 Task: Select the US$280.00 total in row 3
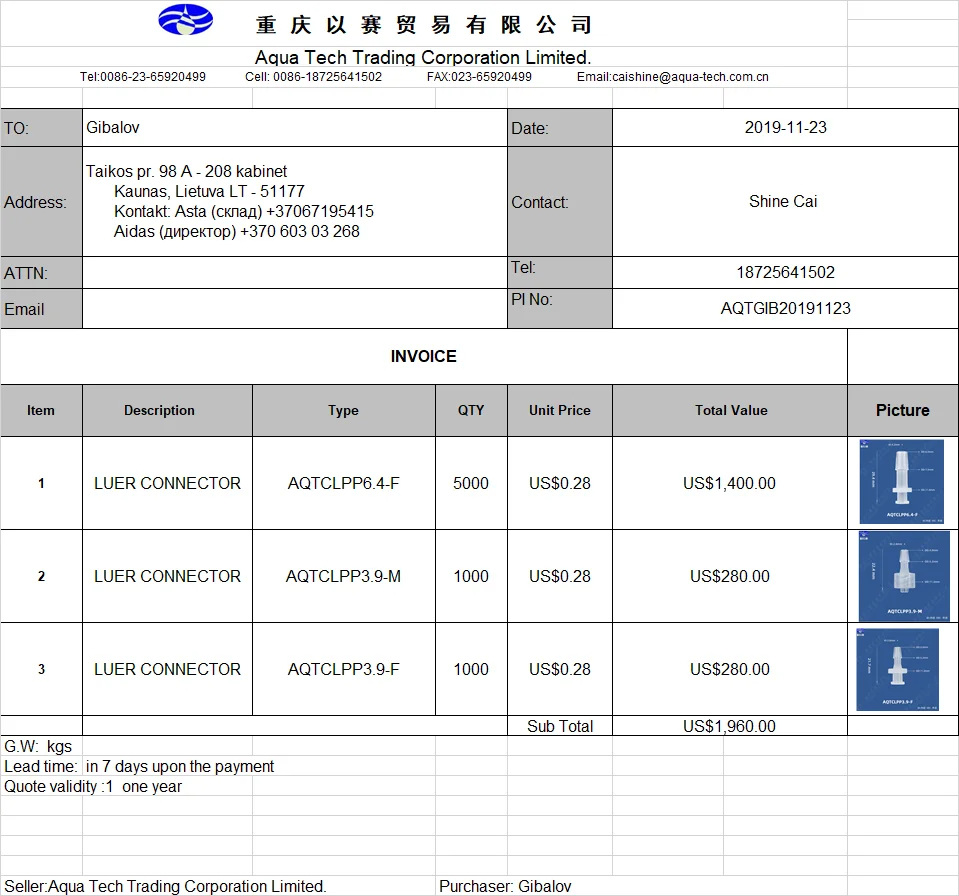[730, 669]
